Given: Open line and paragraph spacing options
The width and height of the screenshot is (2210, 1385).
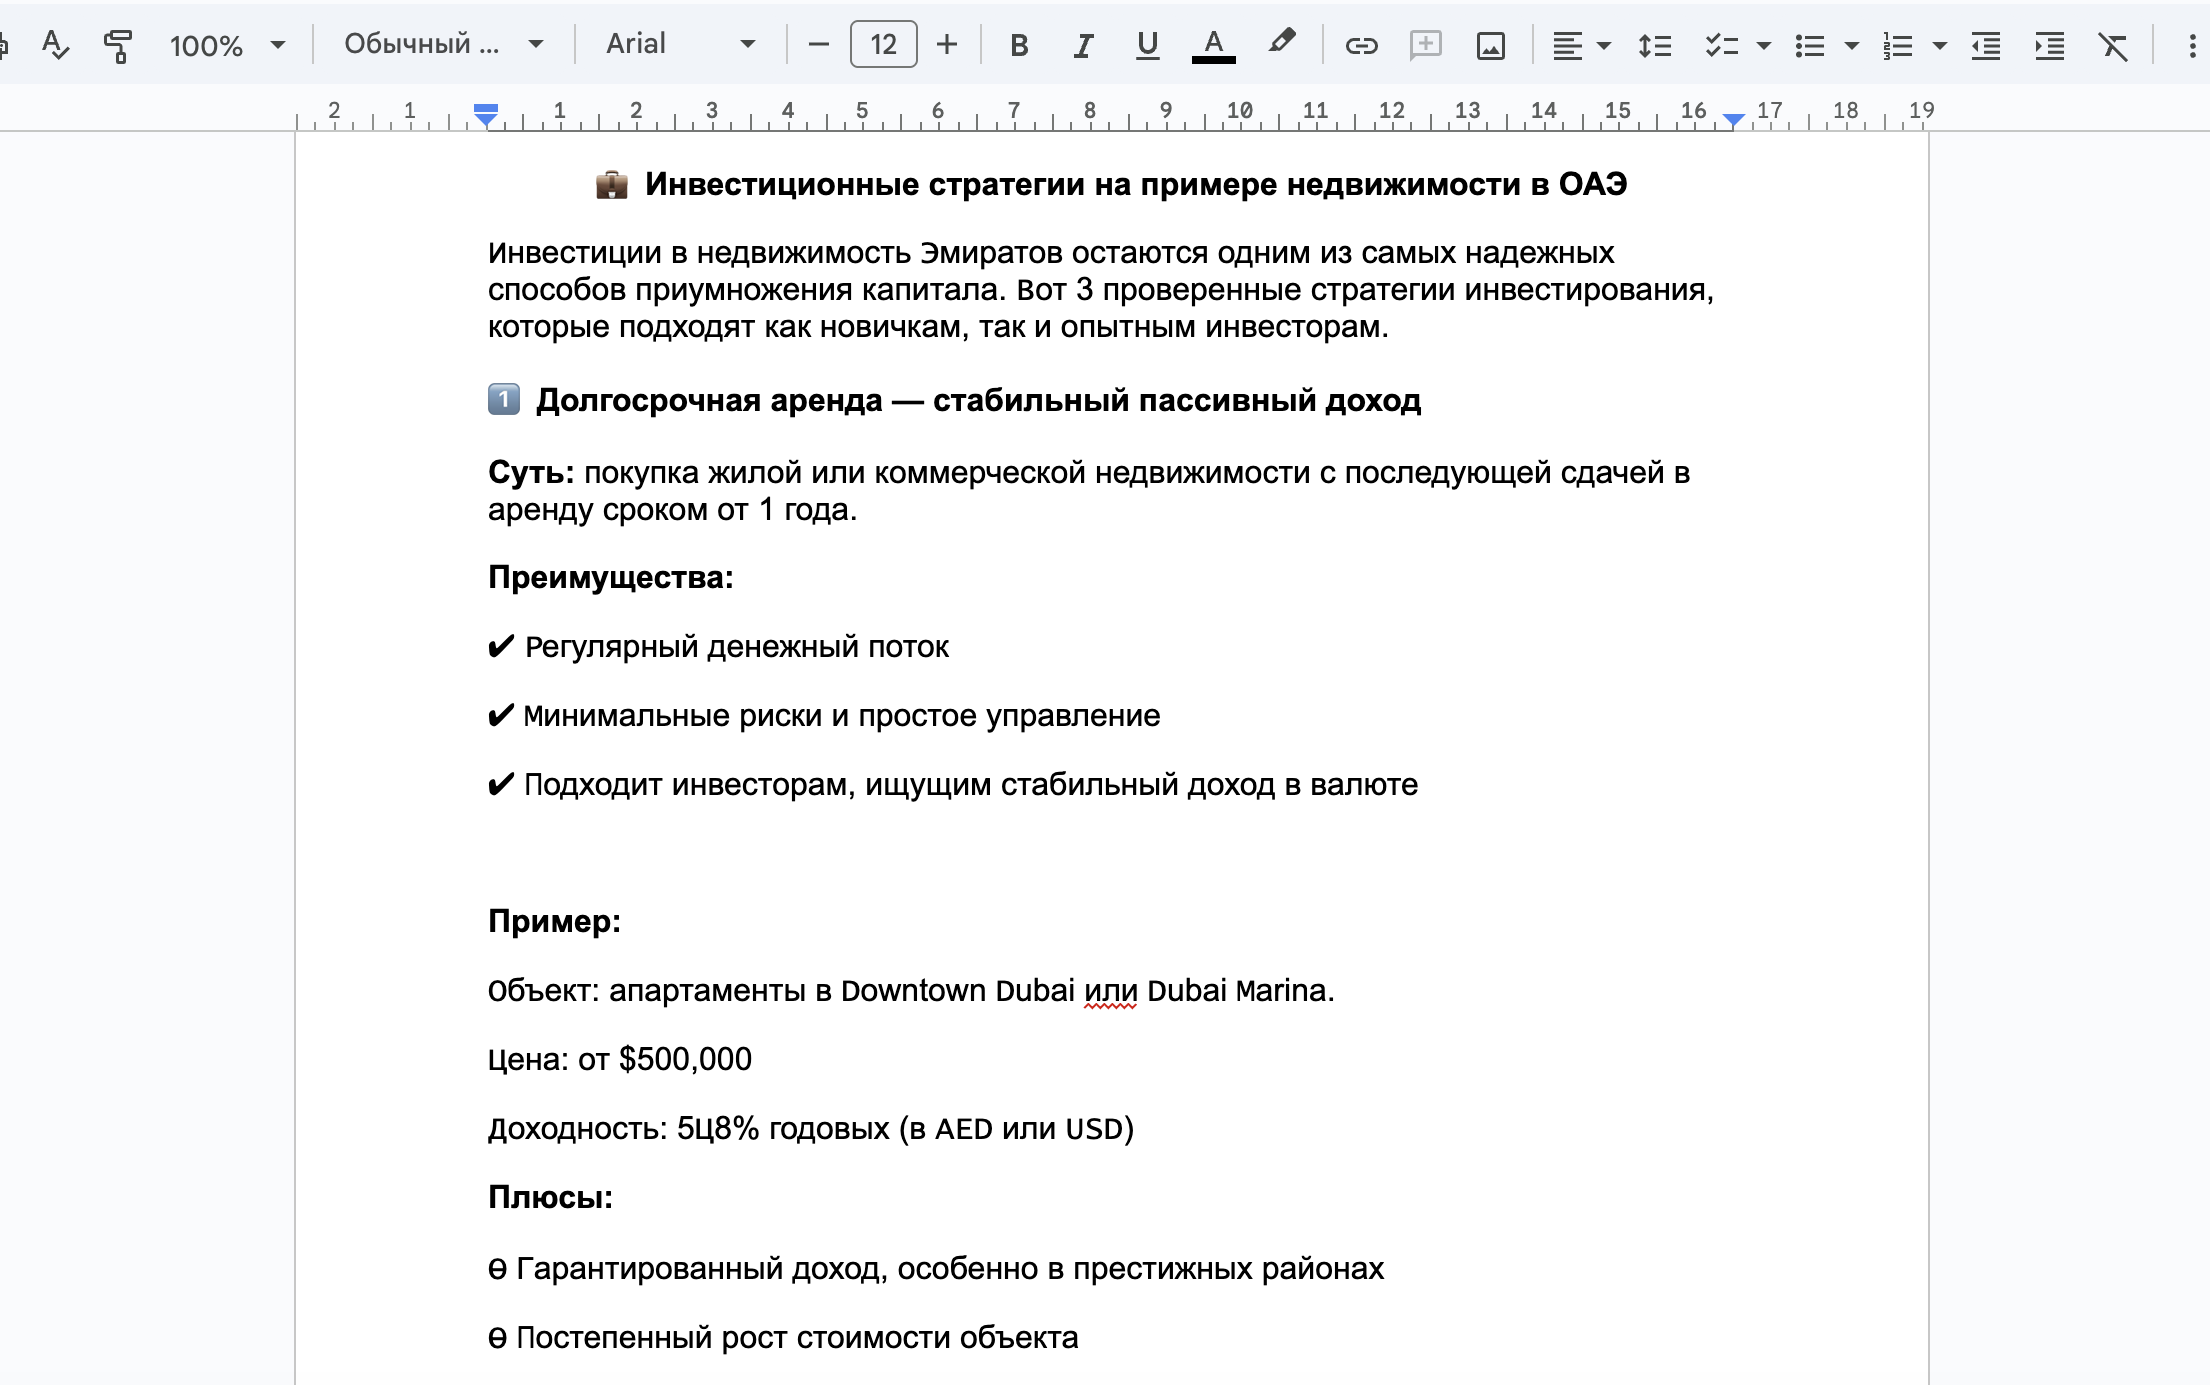Looking at the screenshot, I should point(1655,45).
